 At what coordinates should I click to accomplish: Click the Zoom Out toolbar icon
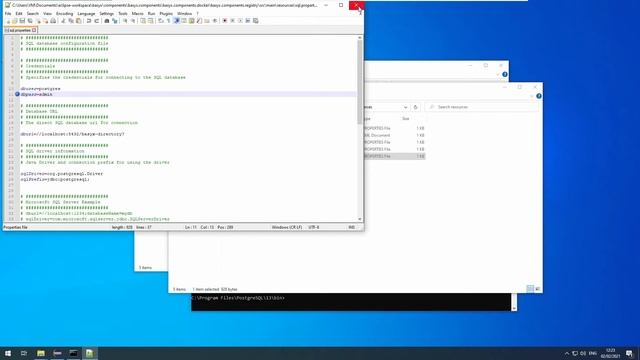click(x=133, y=20)
